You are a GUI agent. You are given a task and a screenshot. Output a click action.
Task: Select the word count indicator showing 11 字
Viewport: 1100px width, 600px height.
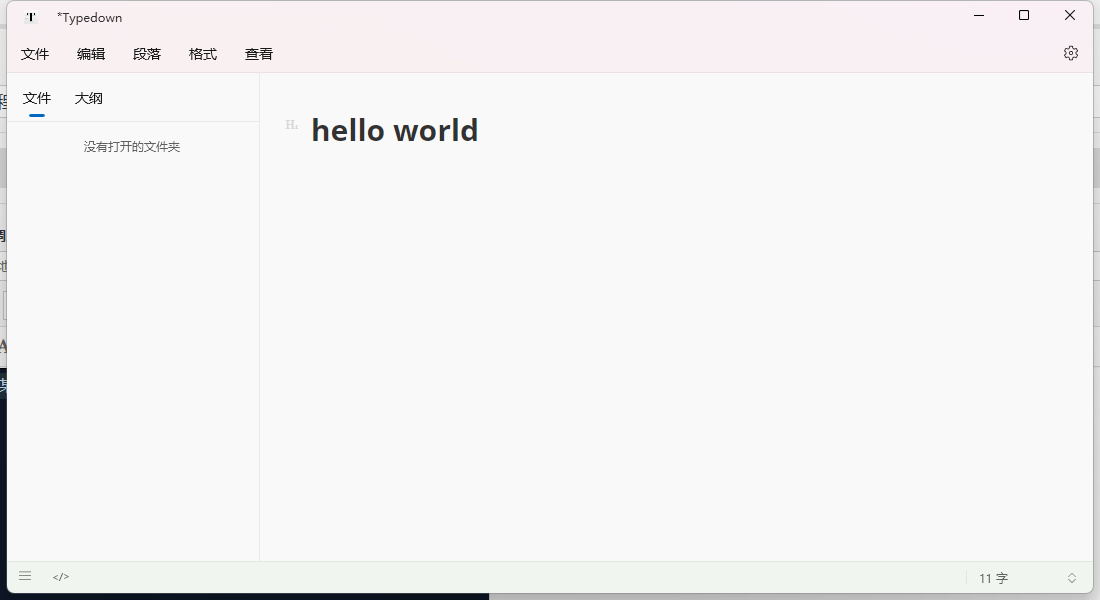tap(993, 578)
